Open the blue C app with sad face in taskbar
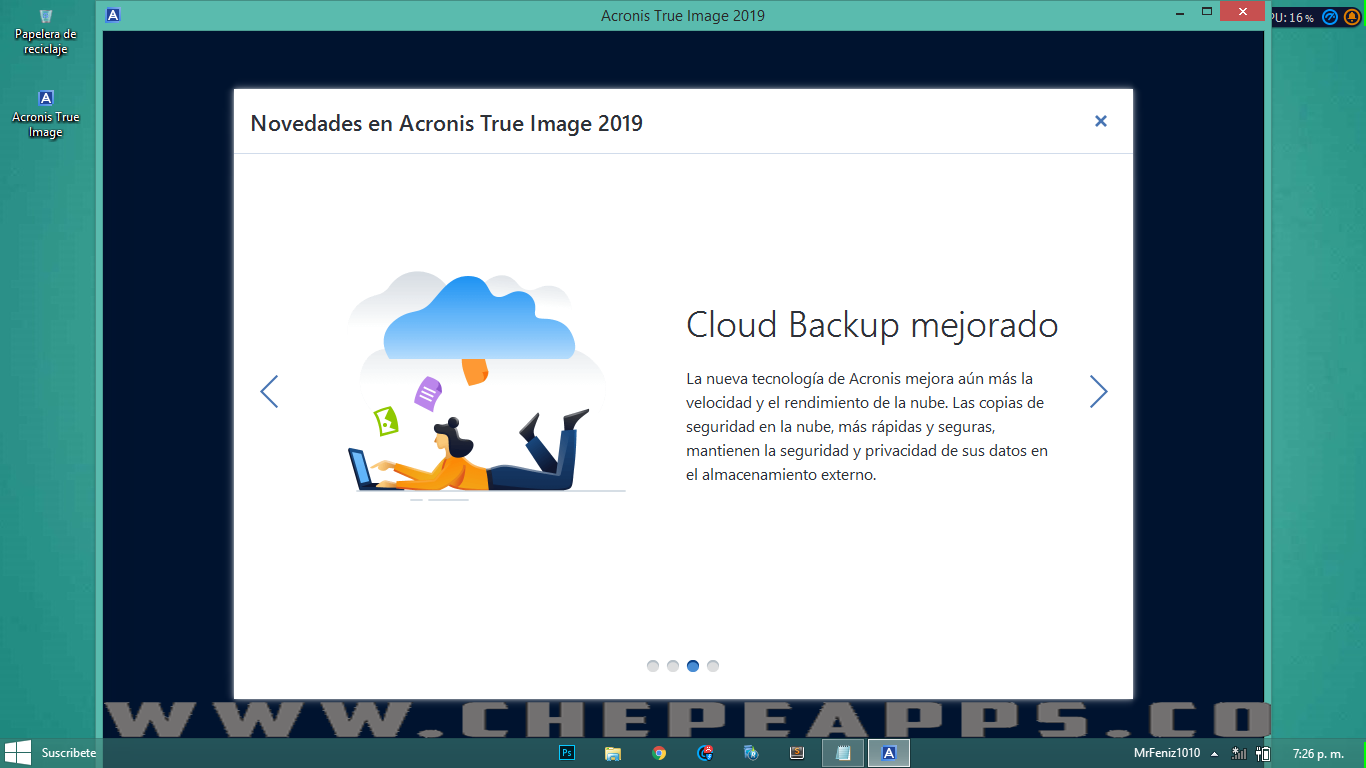 point(705,753)
